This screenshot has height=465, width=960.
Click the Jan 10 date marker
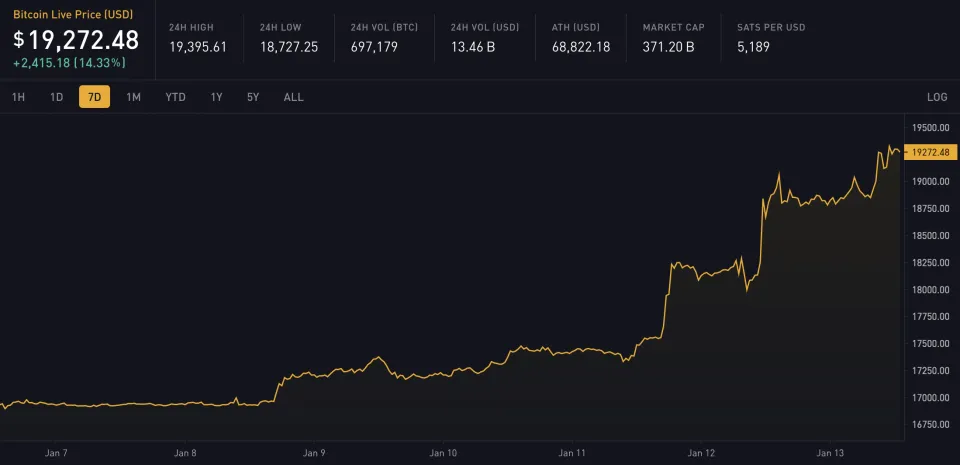pyautogui.click(x=445, y=453)
